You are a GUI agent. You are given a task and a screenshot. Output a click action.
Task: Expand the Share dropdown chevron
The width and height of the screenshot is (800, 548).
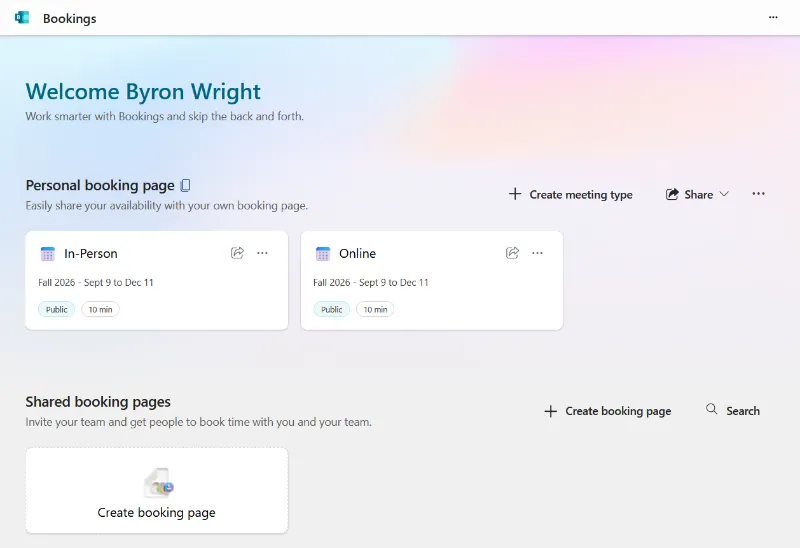click(724, 194)
